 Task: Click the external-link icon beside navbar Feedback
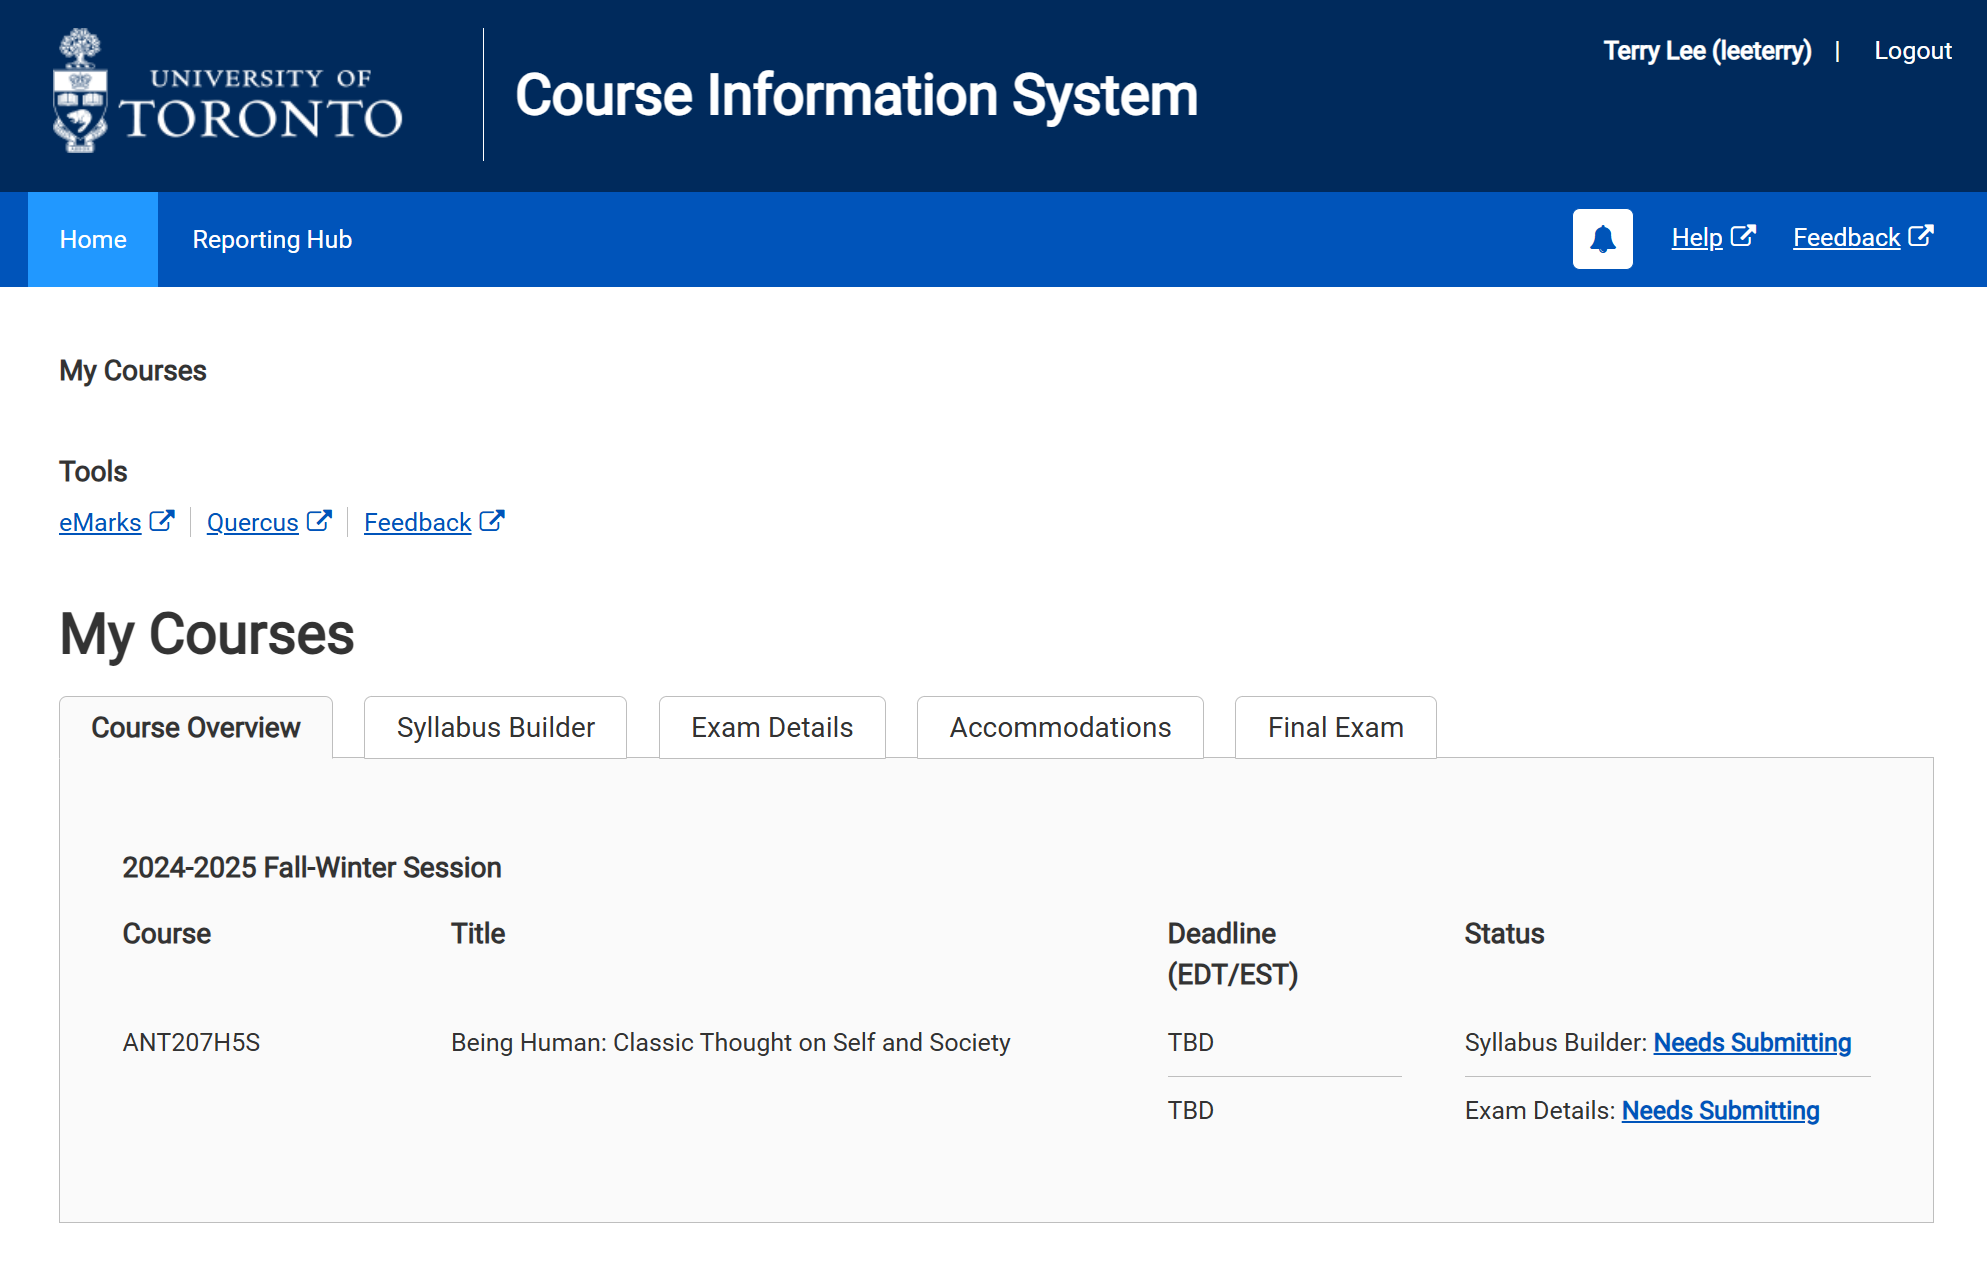coord(1921,234)
